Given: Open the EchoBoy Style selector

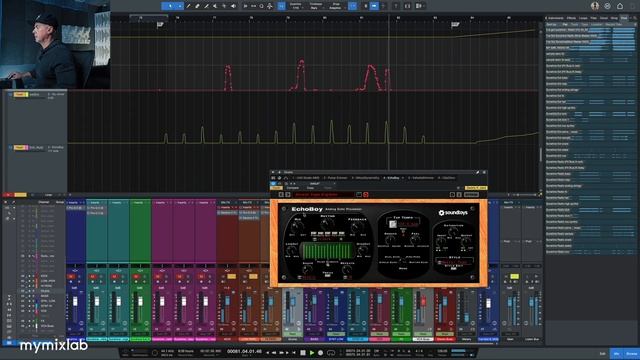Looking at the screenshot, I should click(x=454, y=262).
